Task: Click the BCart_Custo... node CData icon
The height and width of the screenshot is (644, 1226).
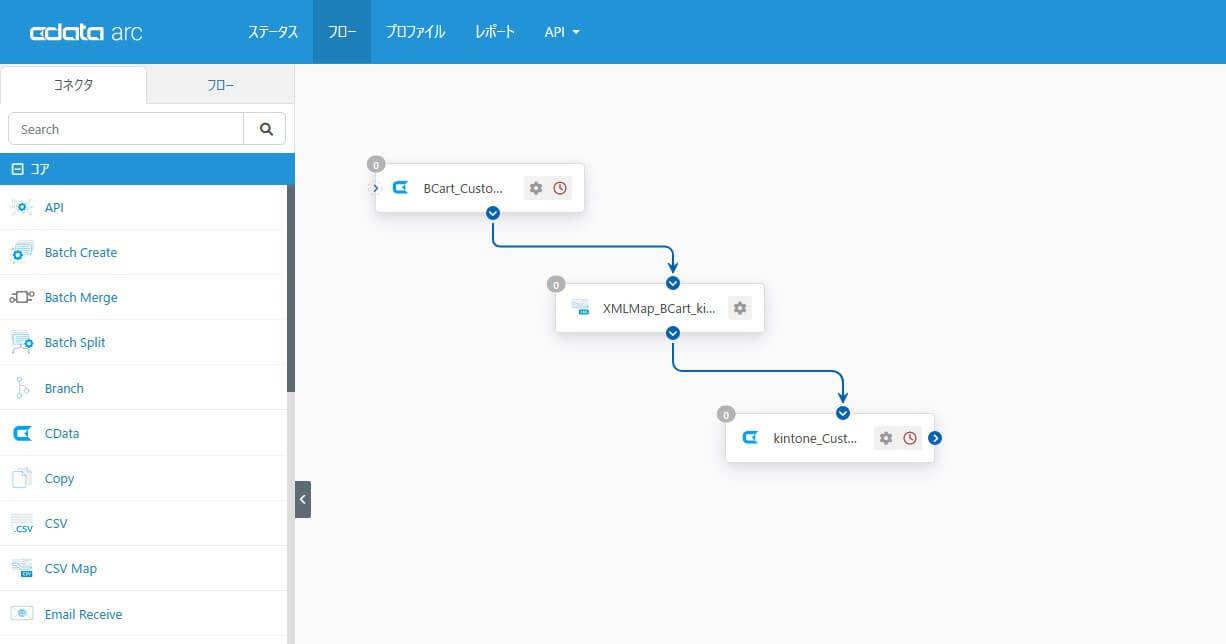Action: tap(400, 188)
